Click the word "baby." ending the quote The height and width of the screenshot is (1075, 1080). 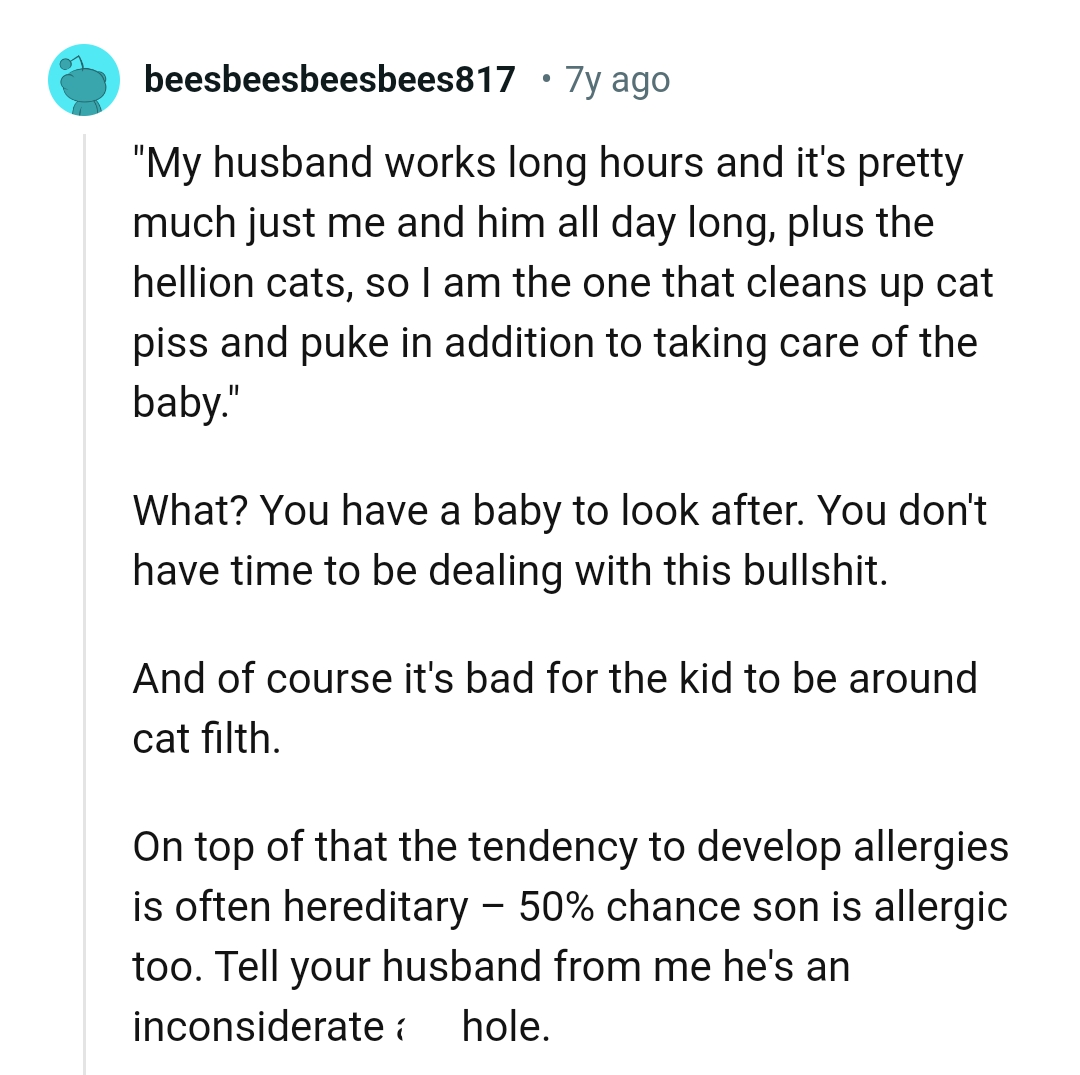tap(182, 403)
